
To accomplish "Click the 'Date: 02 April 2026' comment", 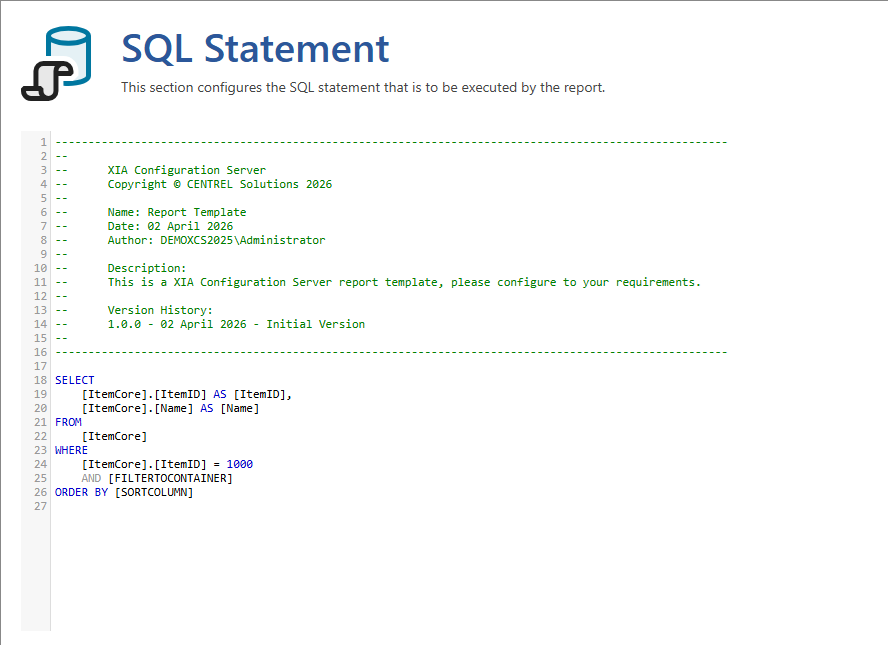I will coord(170,226).
